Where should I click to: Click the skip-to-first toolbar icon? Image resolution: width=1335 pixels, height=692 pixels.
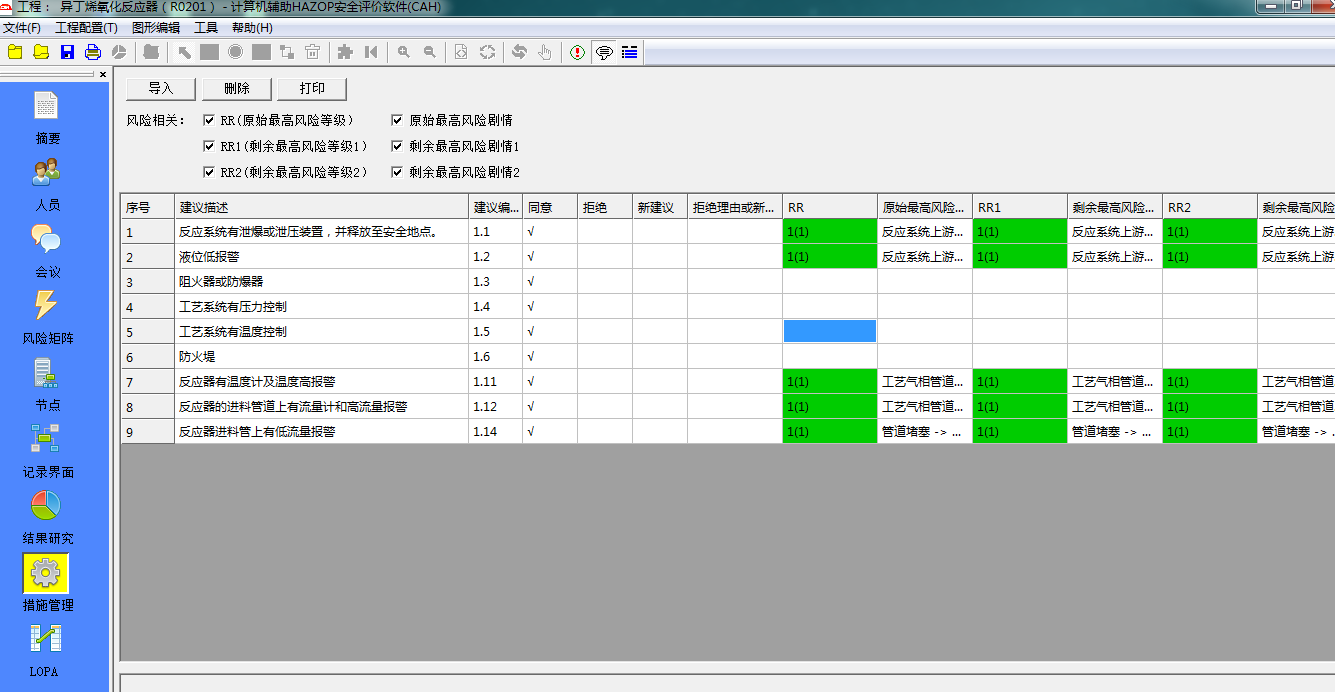coord(371,52)
